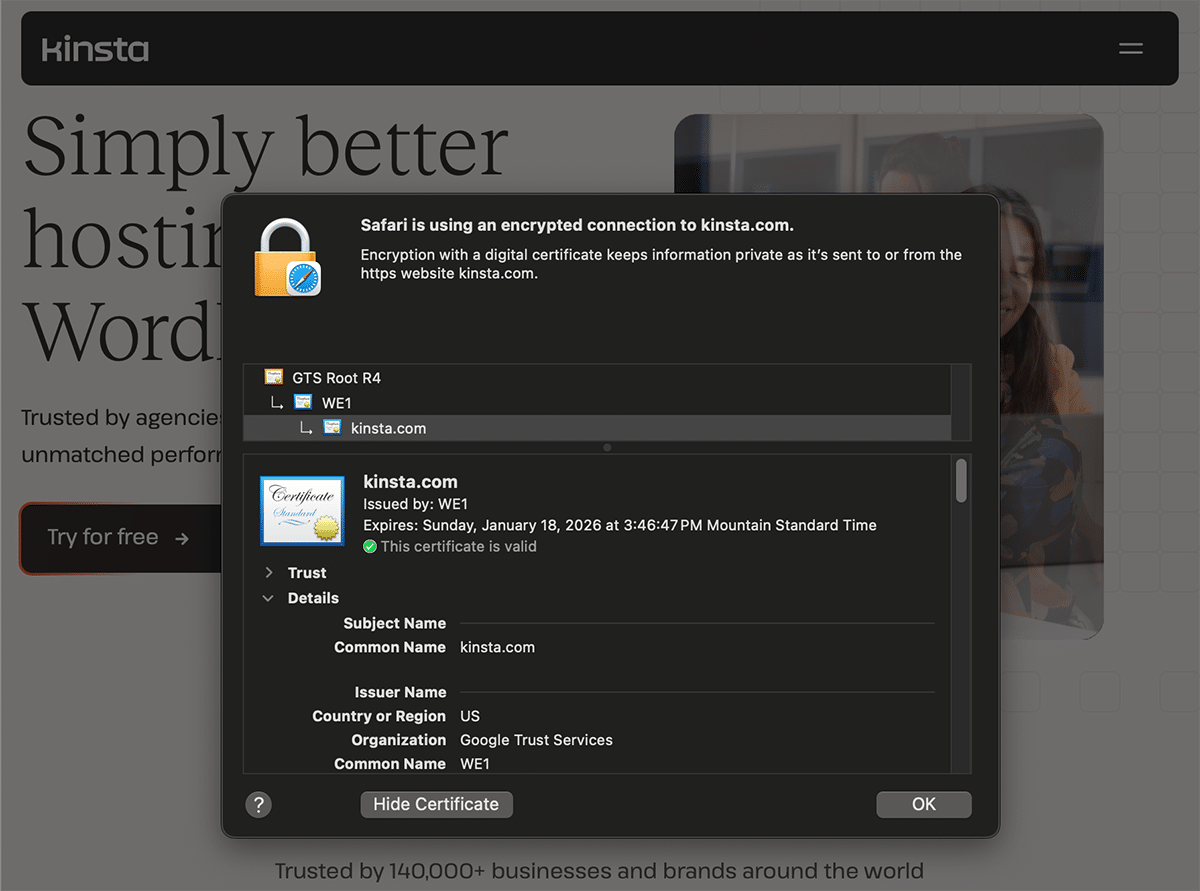1200x891 pixels.
Task: Click the Hide Certificate button
Action: [x=436, y=804]
